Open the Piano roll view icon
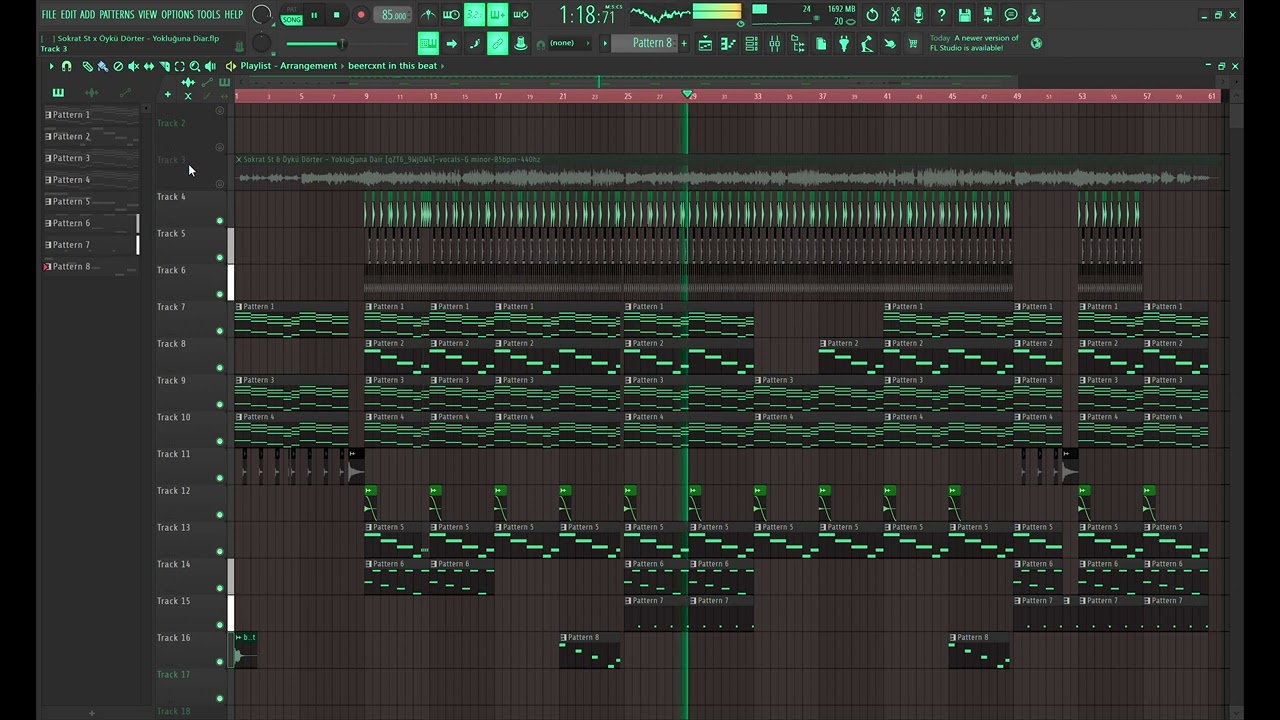The width and height of the screenshot is (1280, 720). point(729,43)
